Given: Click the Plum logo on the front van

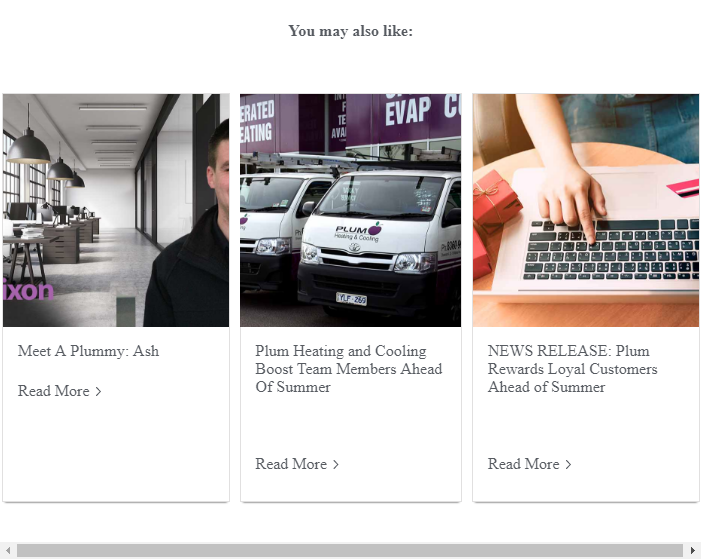Looking at the screenshot, I should click(358, 232).
